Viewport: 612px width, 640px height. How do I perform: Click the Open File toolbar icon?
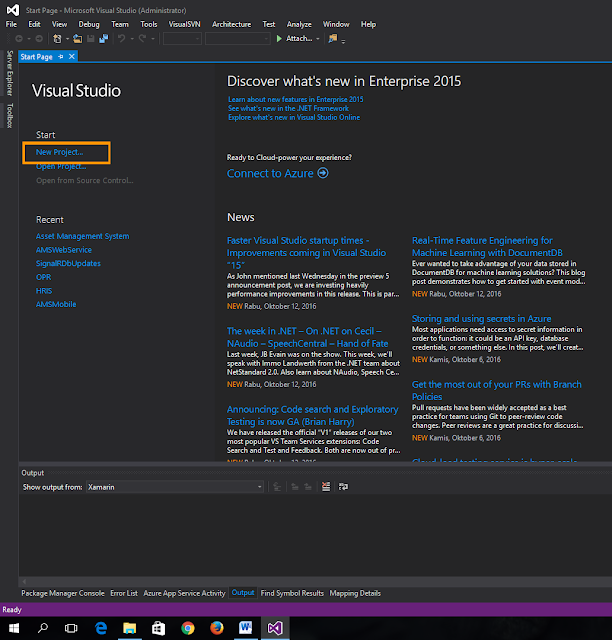(78, 39)
